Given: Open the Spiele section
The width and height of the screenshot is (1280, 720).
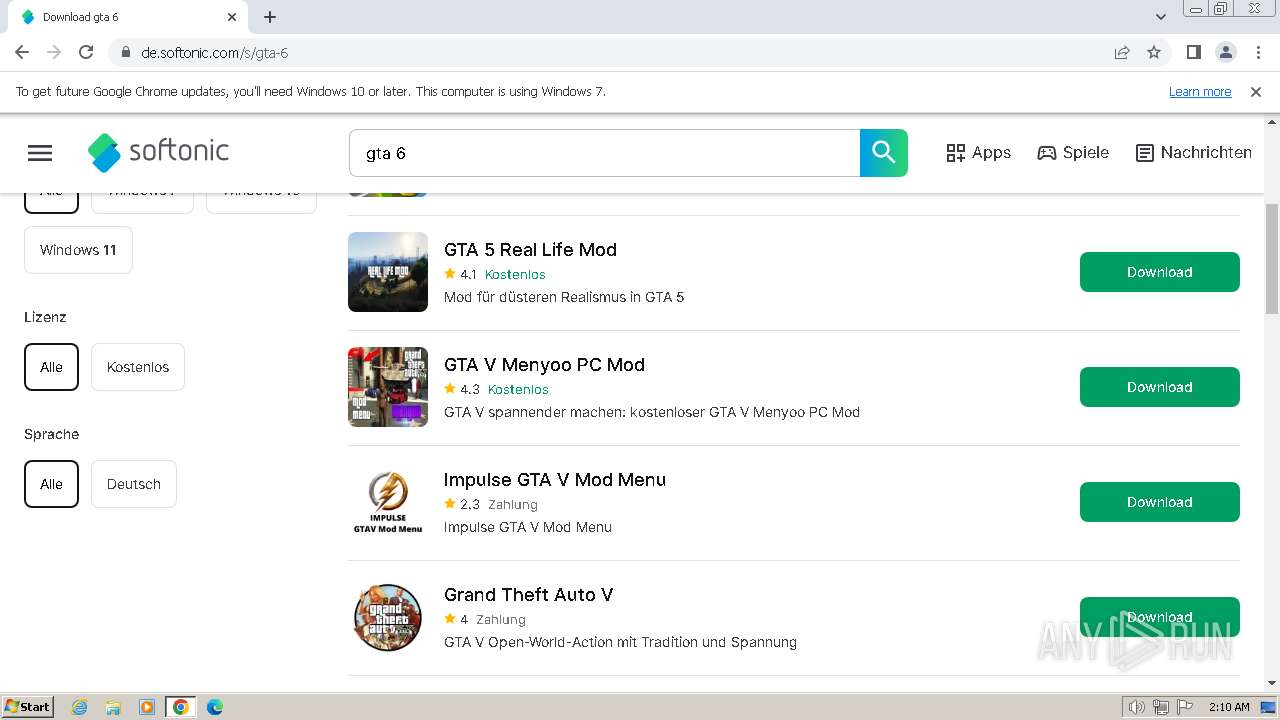Looking at the screenshot, I should point(1073,153).
